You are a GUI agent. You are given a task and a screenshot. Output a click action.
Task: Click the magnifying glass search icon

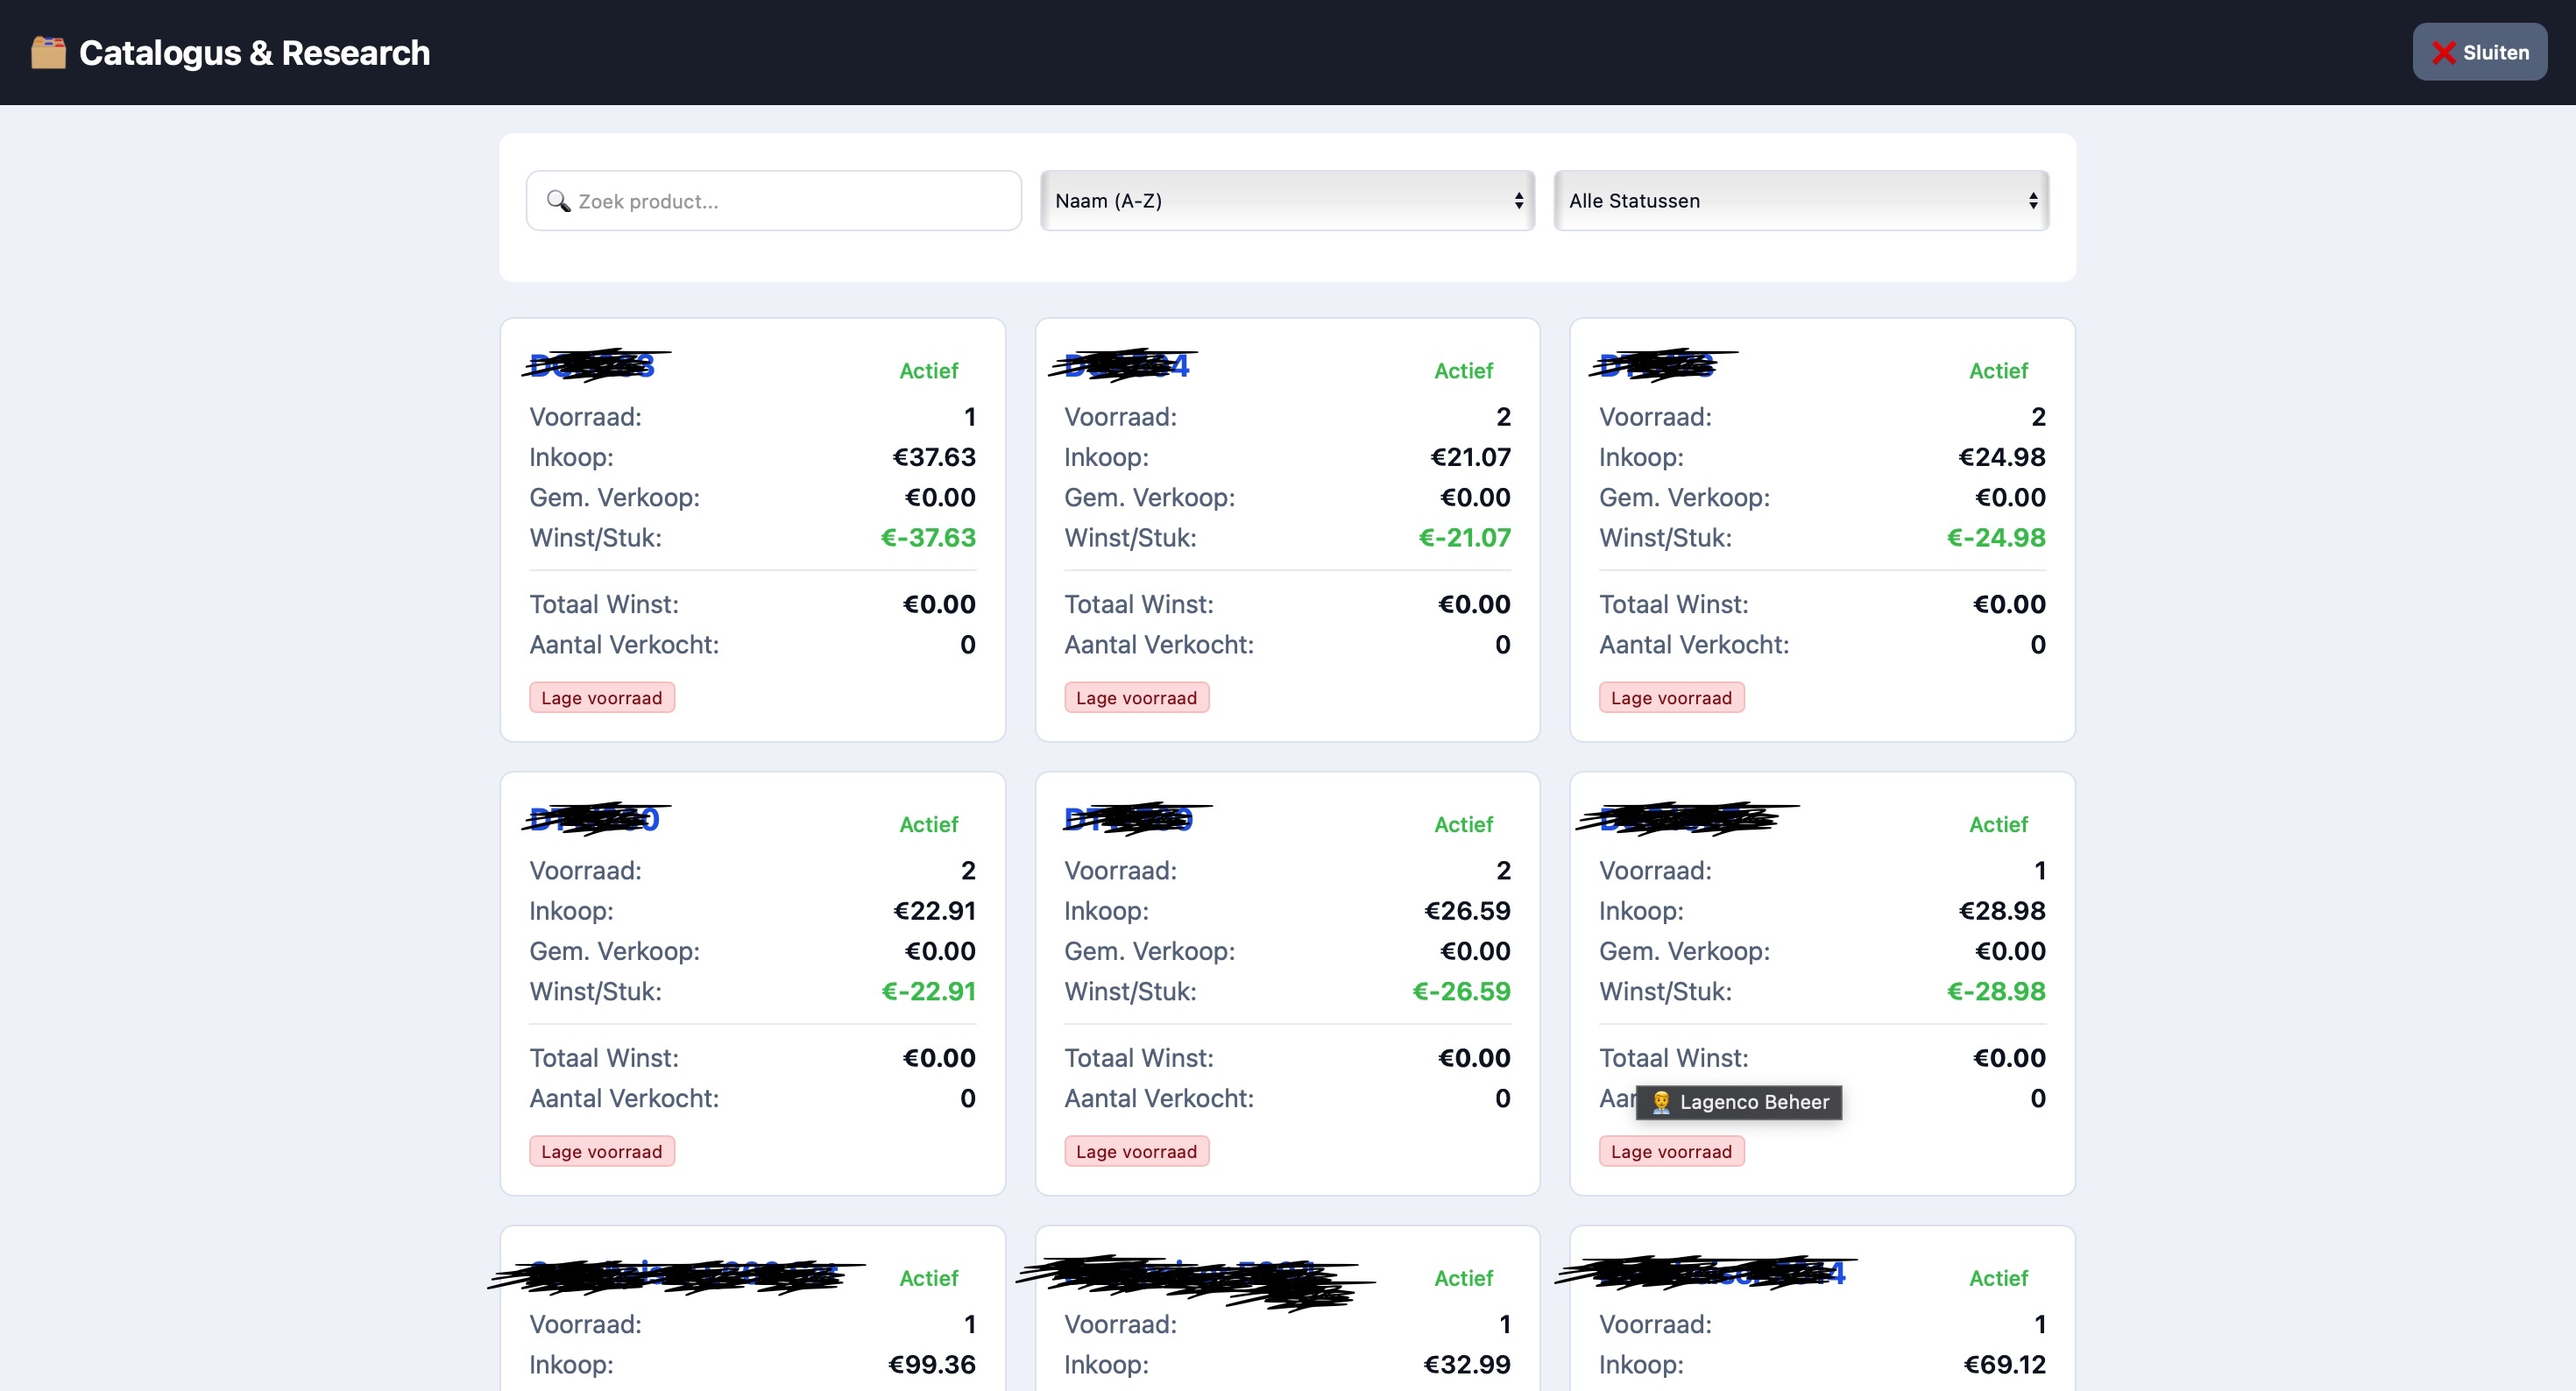pos(558,201)
